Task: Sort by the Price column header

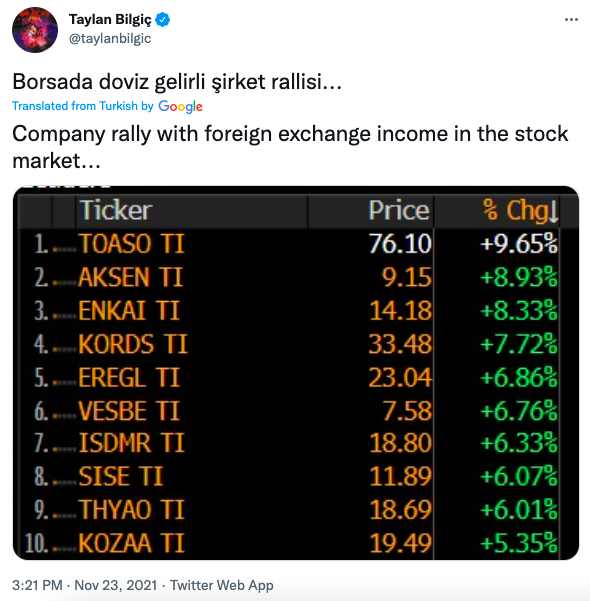Action: [399, 210]
